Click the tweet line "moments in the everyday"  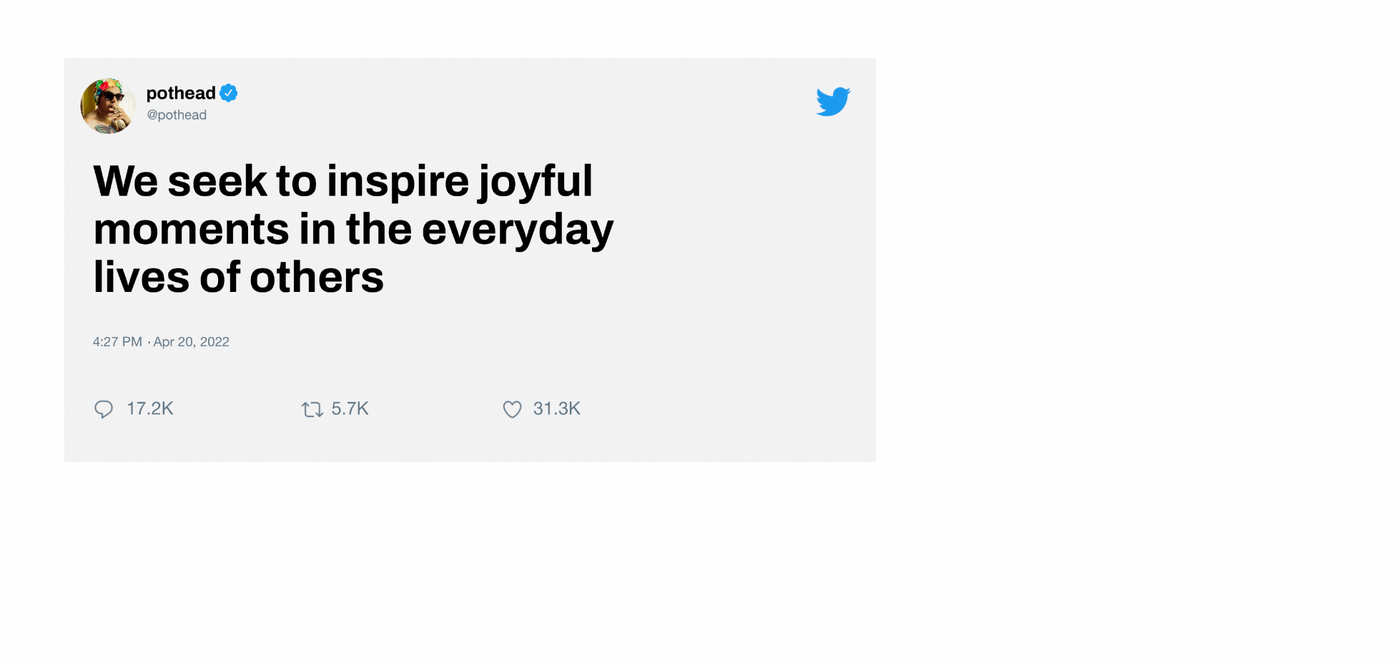pos(353,229)
